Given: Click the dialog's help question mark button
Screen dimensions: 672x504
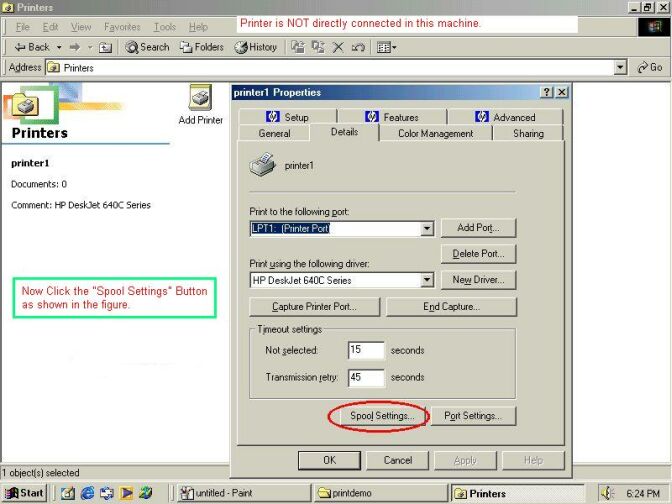Looking at the screenshot, I should click(547, 92).
